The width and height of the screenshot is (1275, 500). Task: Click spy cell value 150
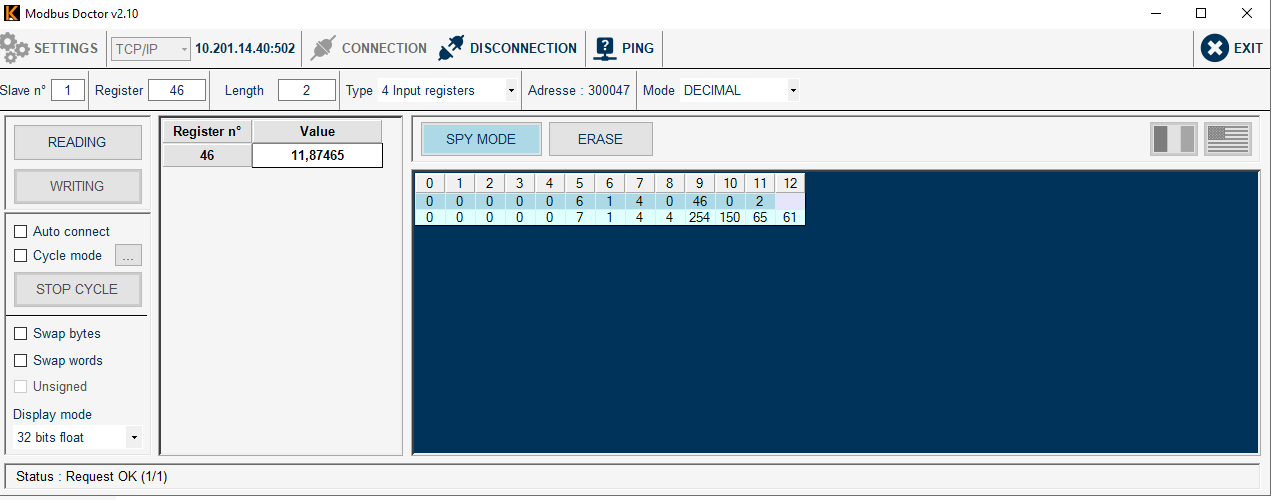click(x=730, y=217)
